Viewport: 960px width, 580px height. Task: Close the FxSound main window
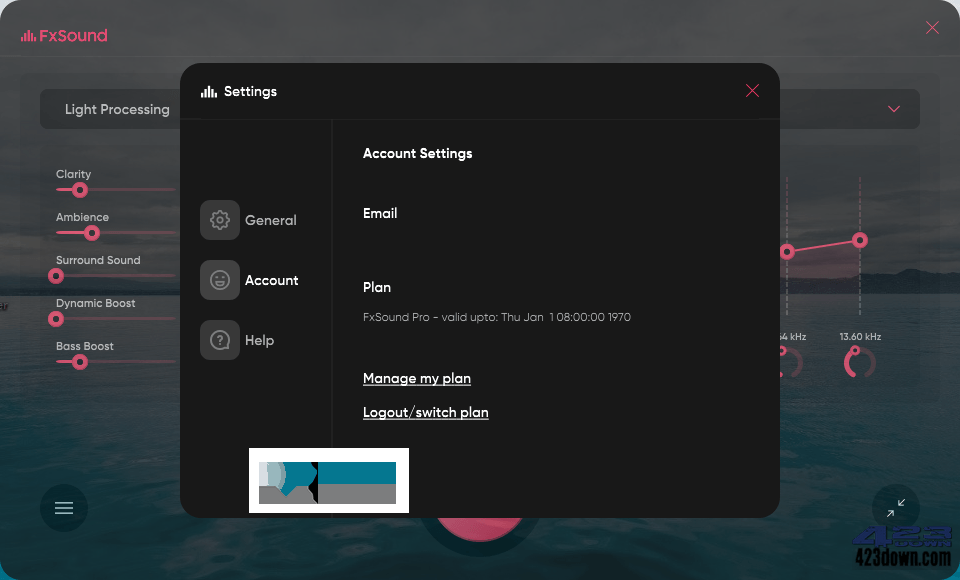tap(932, 28)
